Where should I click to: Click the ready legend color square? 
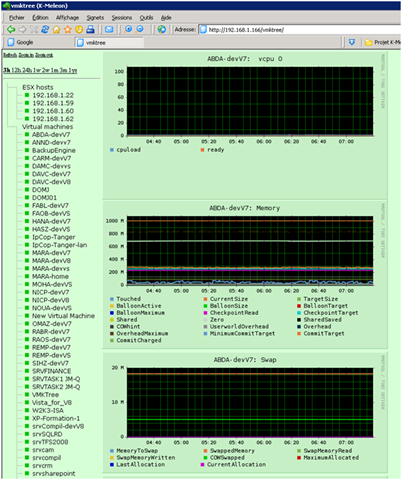[x=202, y=150]
